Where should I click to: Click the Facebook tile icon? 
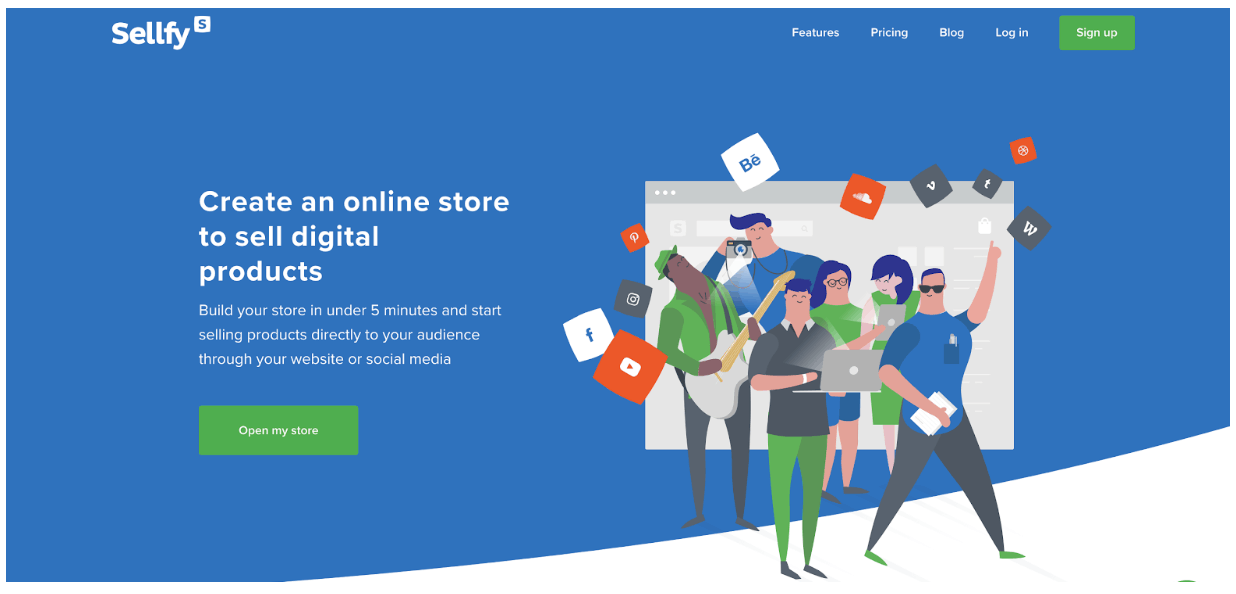coord(589,335)
